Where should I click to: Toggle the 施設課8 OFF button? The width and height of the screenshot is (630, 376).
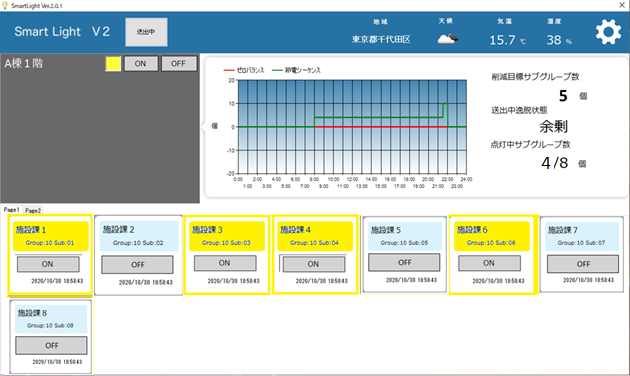[51, 345]
